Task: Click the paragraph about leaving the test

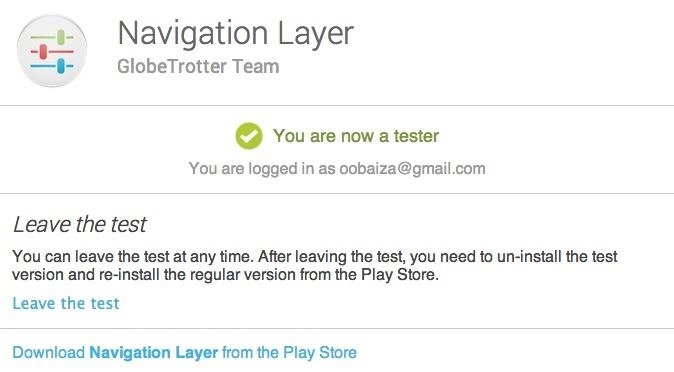Action: click(x=315, y=265)
